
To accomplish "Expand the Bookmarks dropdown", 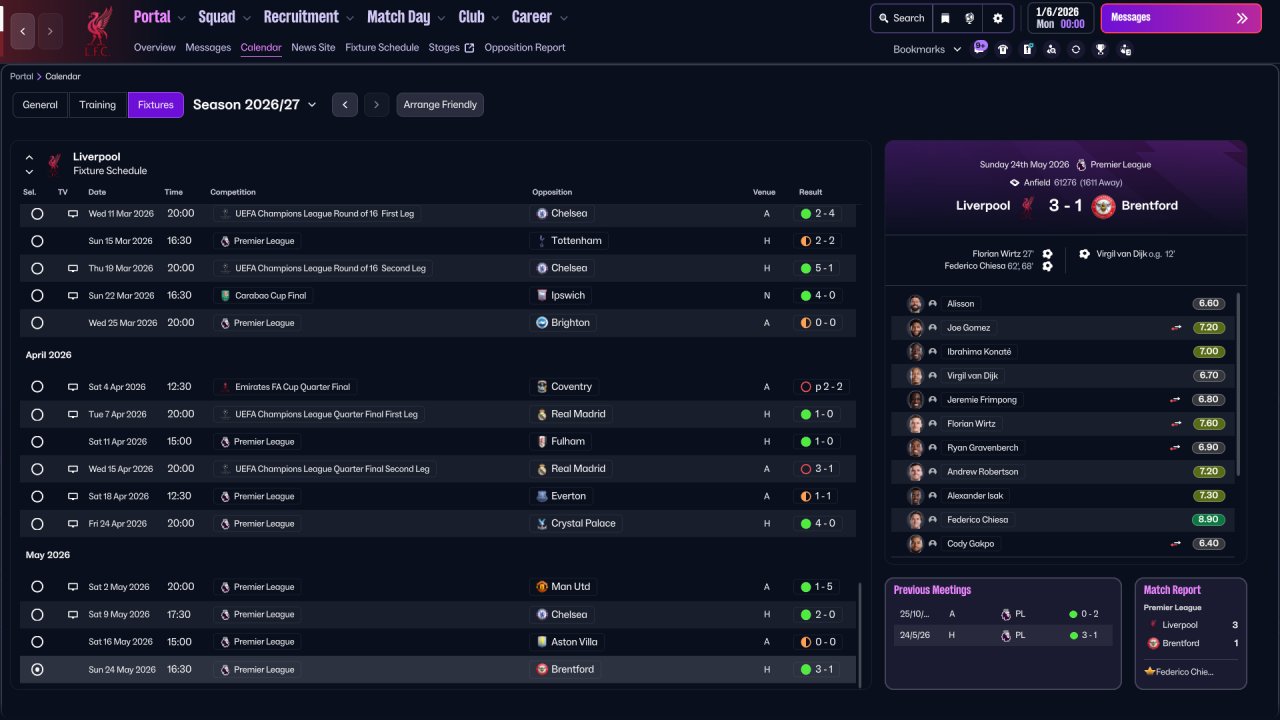I will coord(927,49).
